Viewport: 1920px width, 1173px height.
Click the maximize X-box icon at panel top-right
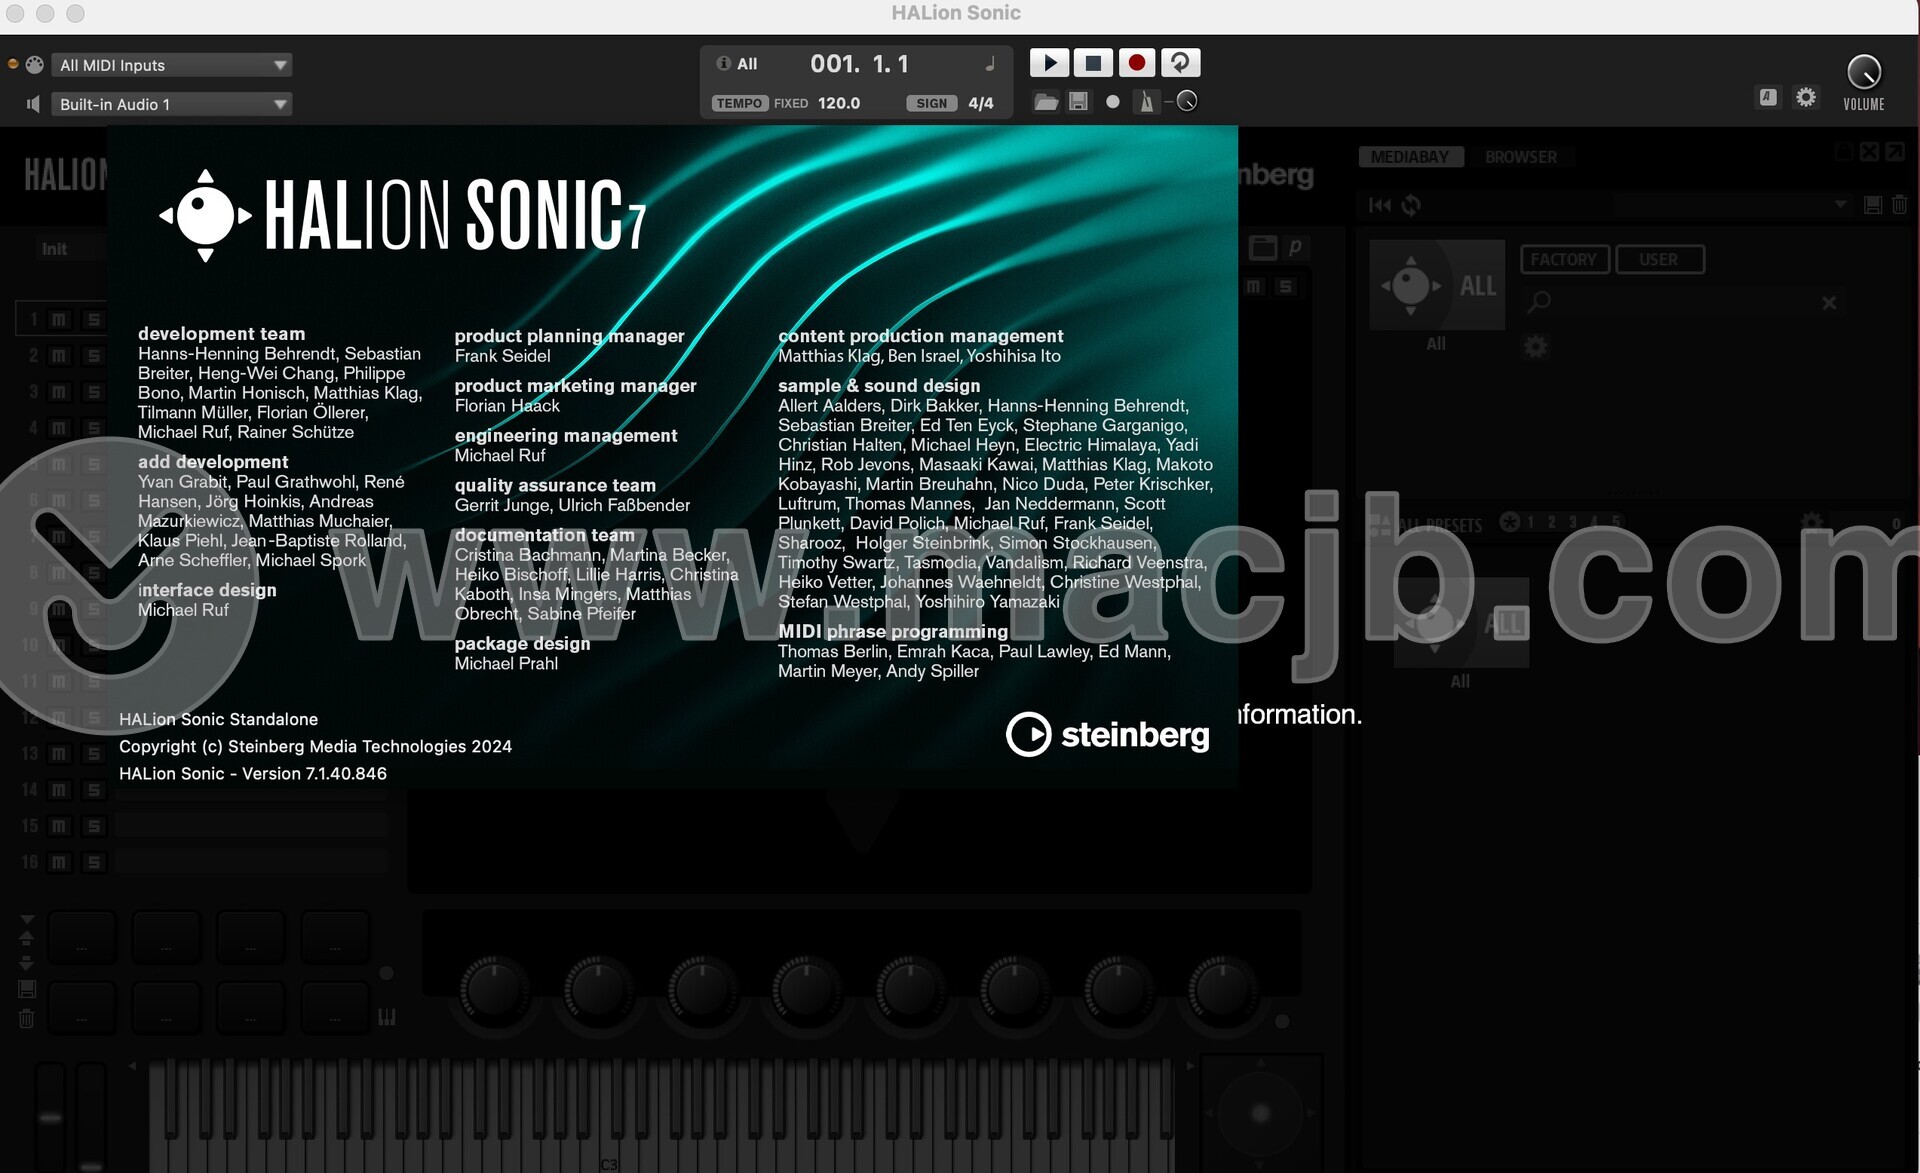tap(1869, 152)
